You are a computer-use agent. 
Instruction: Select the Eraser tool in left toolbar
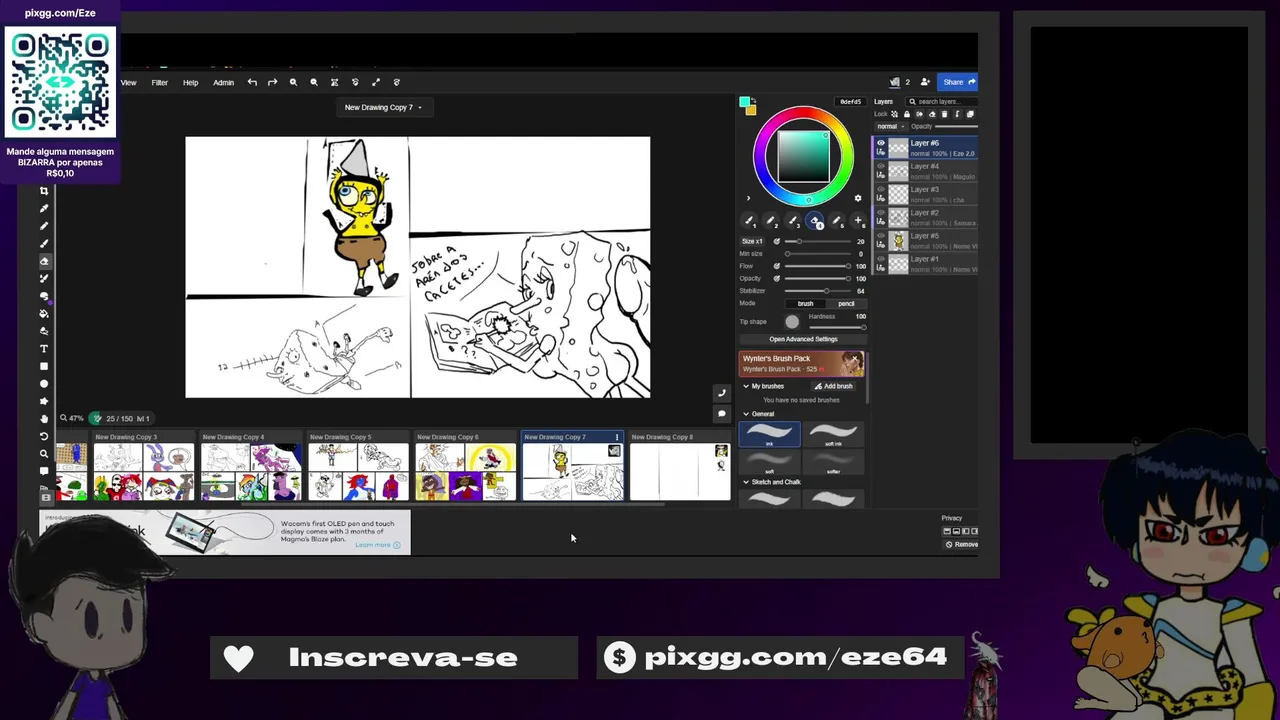tap(44, 261)
